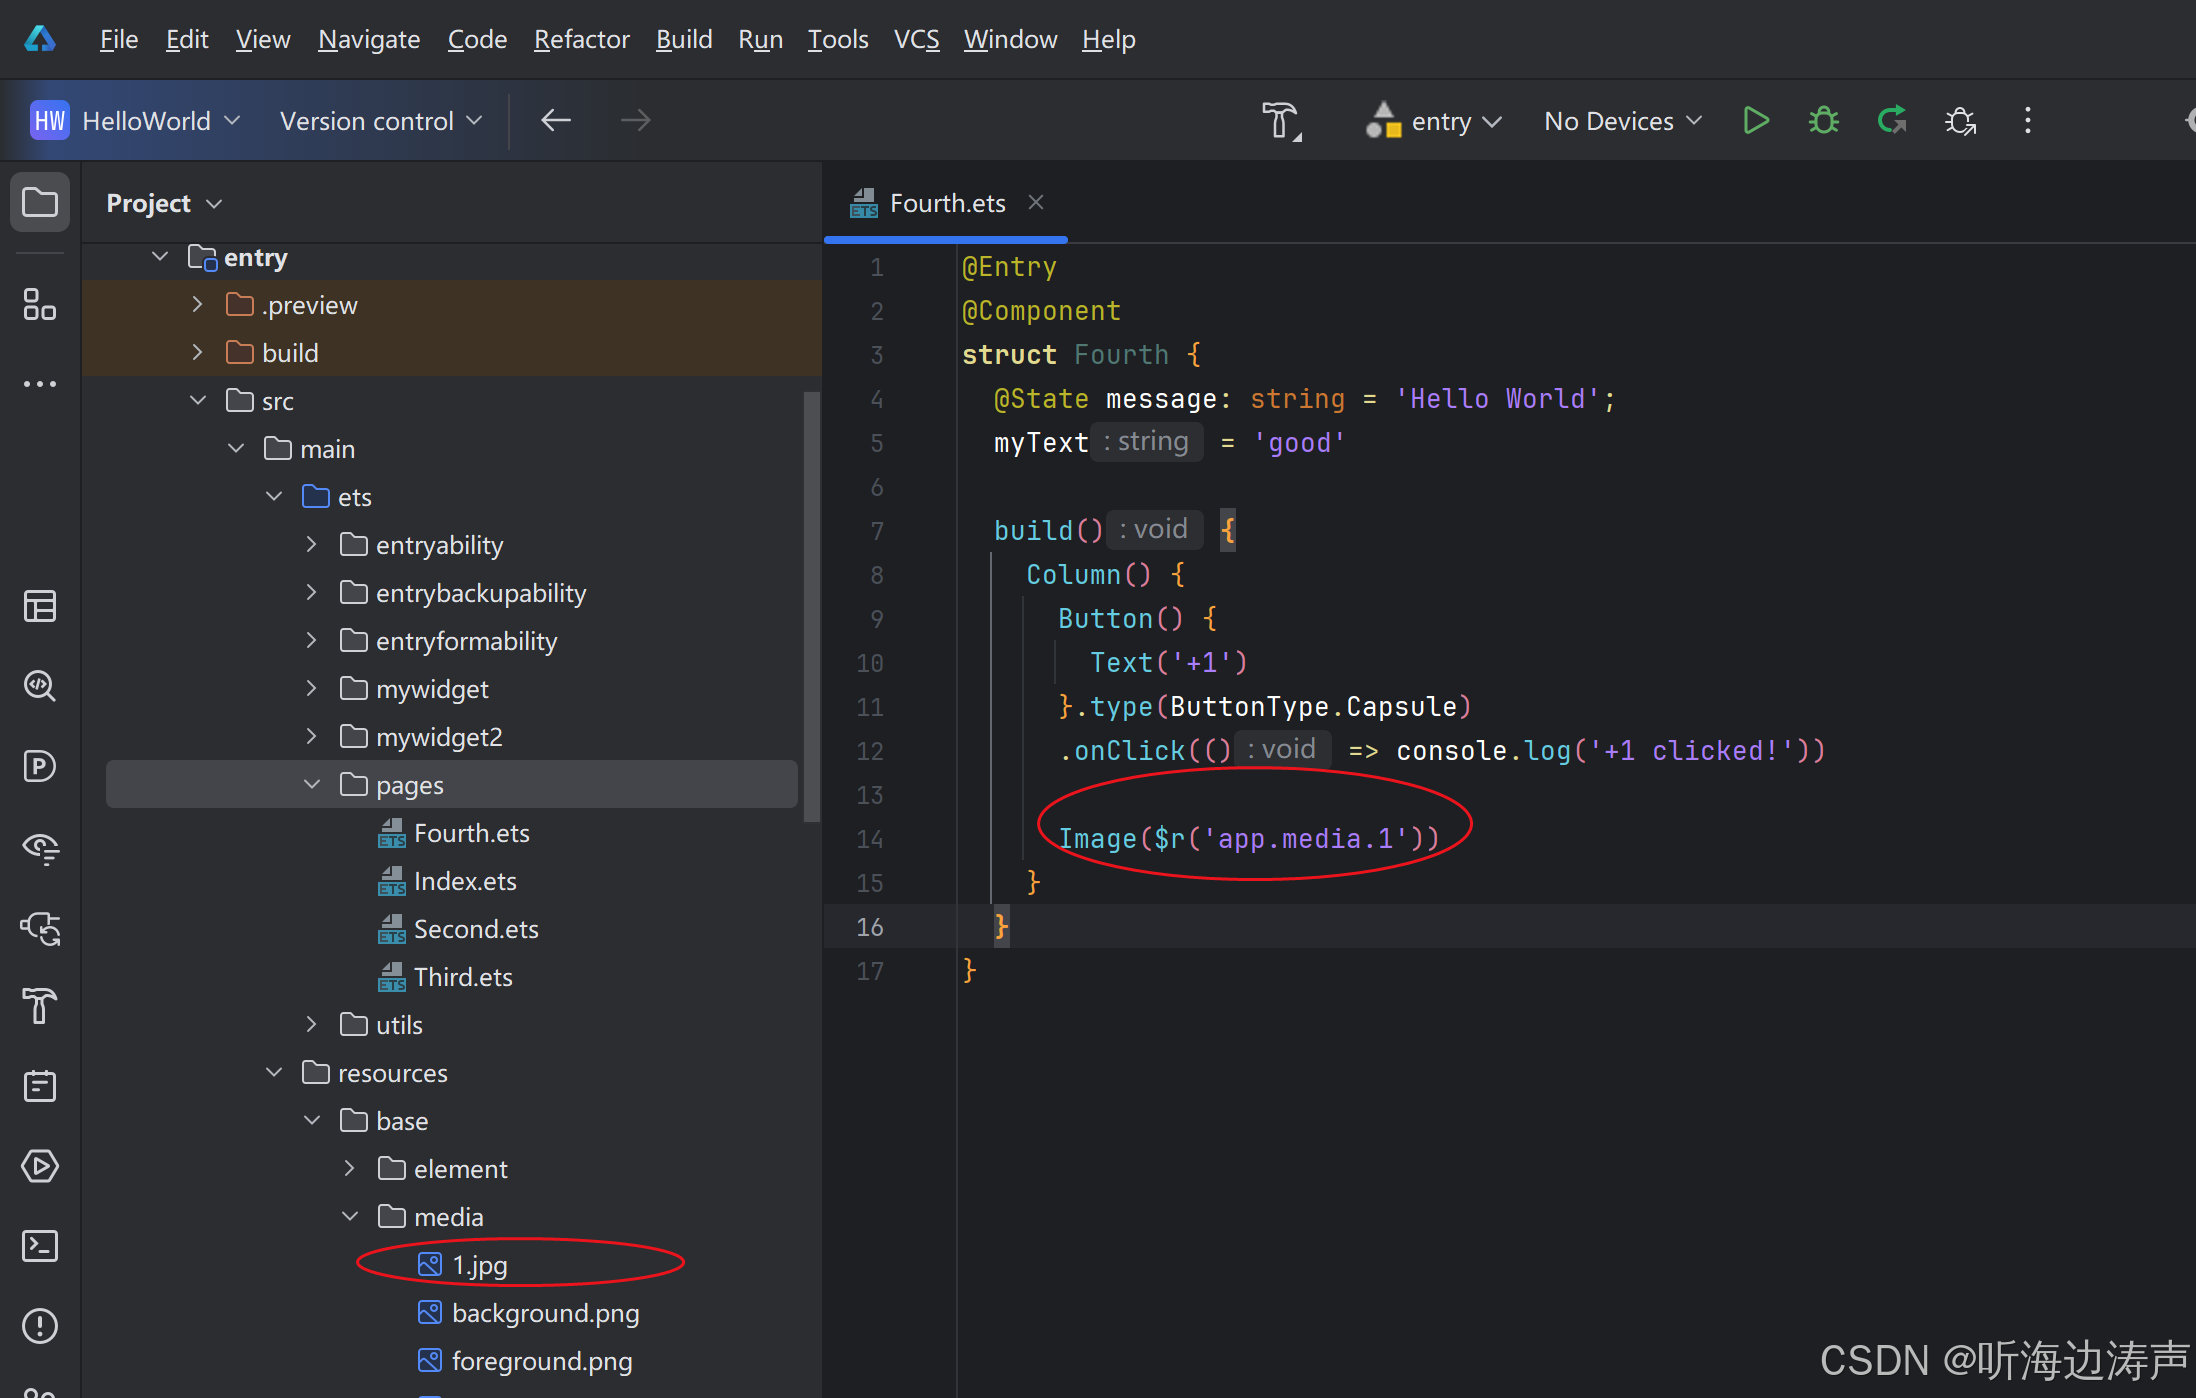Select background.png in the media folder
Screen dimensions: 2196x1398
pyautogui.click(x=546, y=1313)
